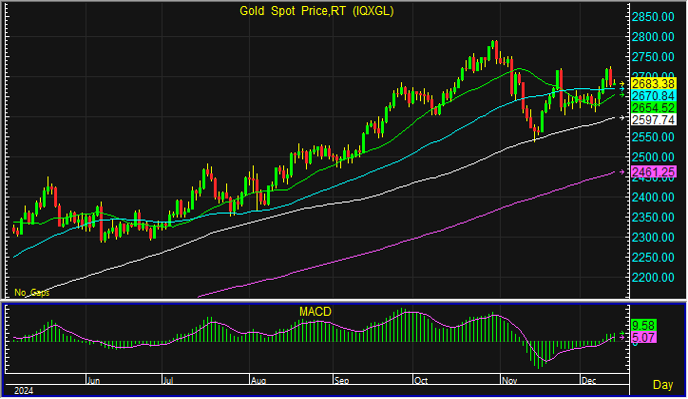
Task: Select the cyan 2670.84 moving average label
Action: pos(653,96)
